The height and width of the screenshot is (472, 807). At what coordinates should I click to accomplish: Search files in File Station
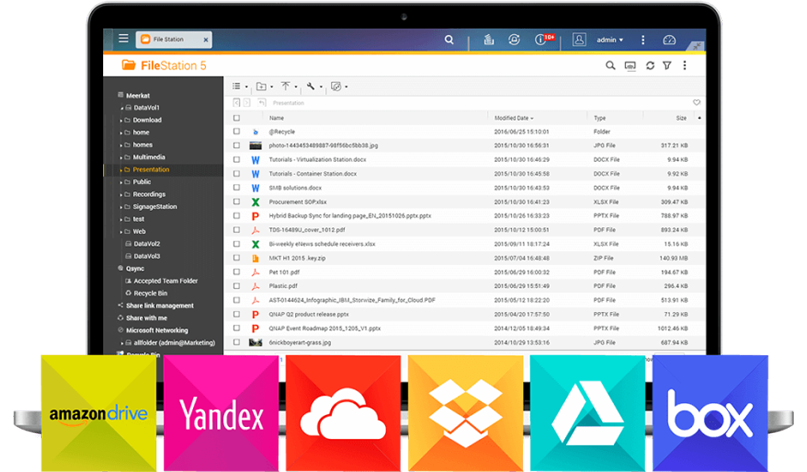click(610, 65)
